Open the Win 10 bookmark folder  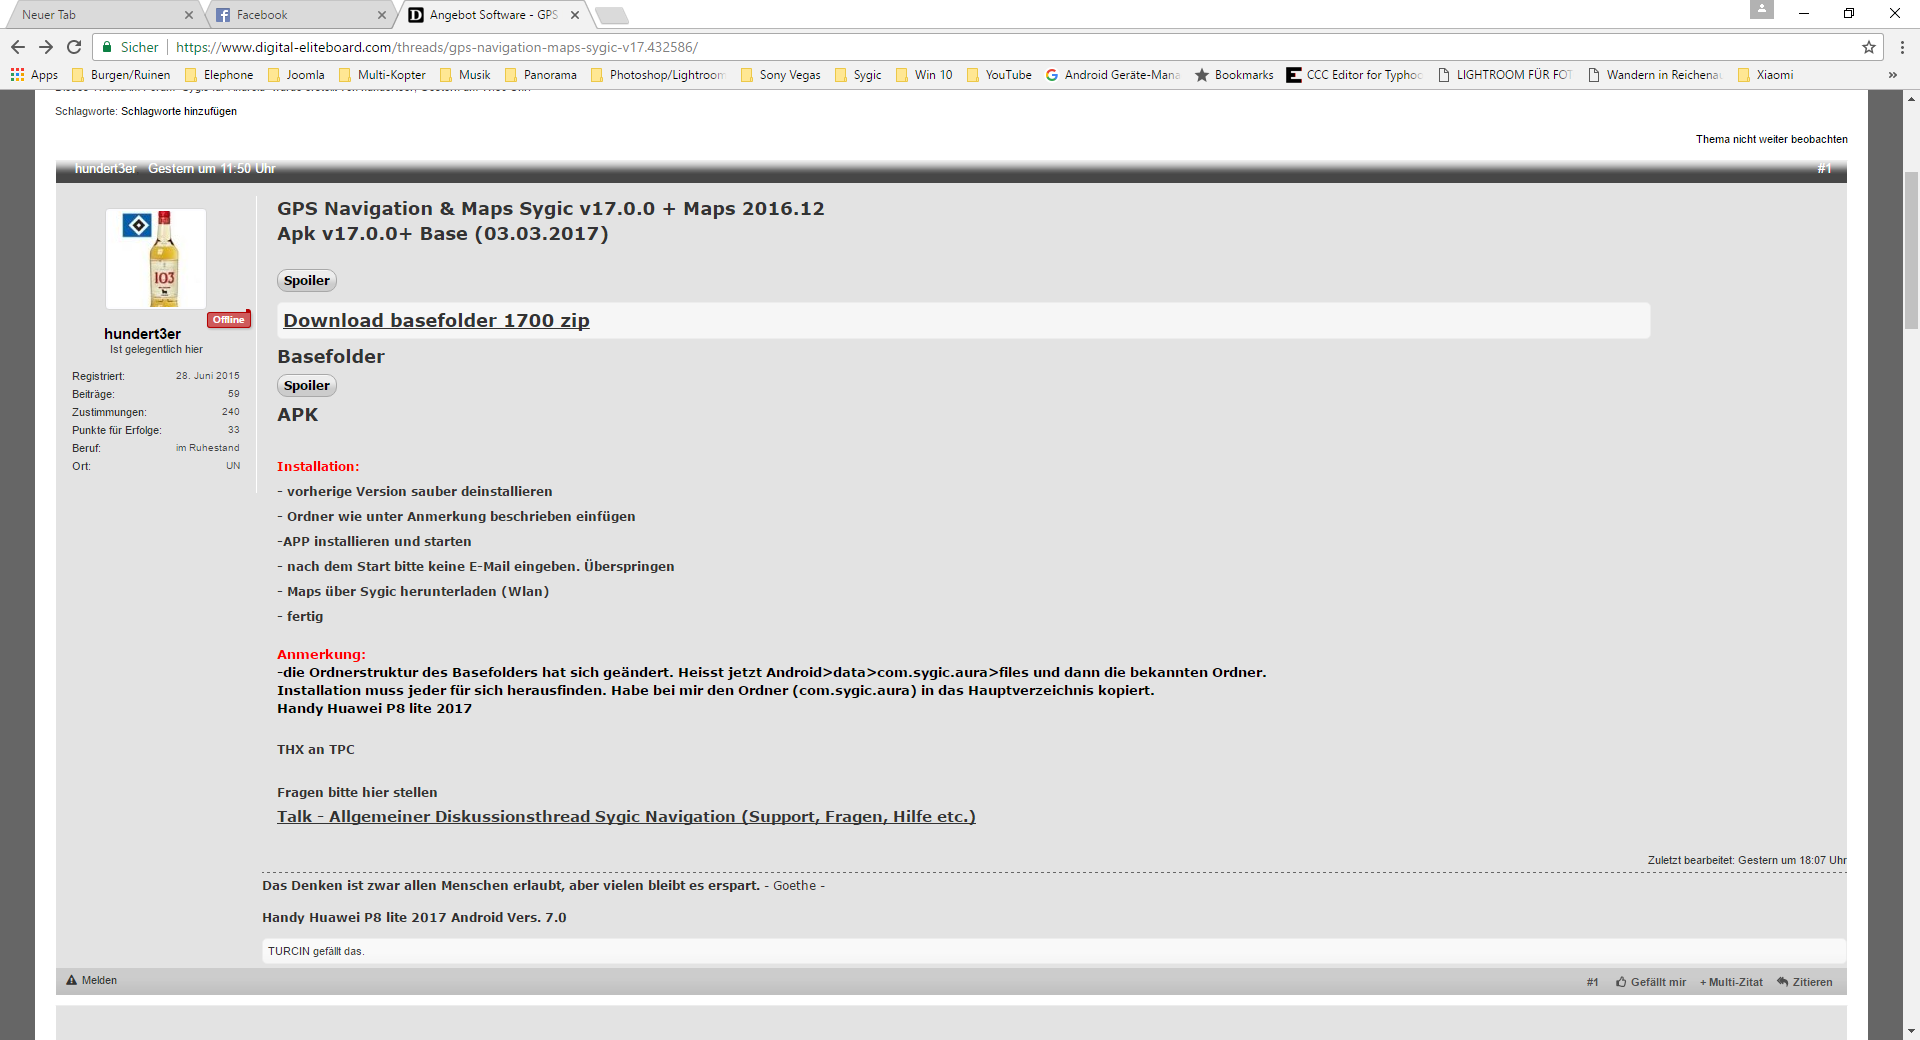(924, 75)
